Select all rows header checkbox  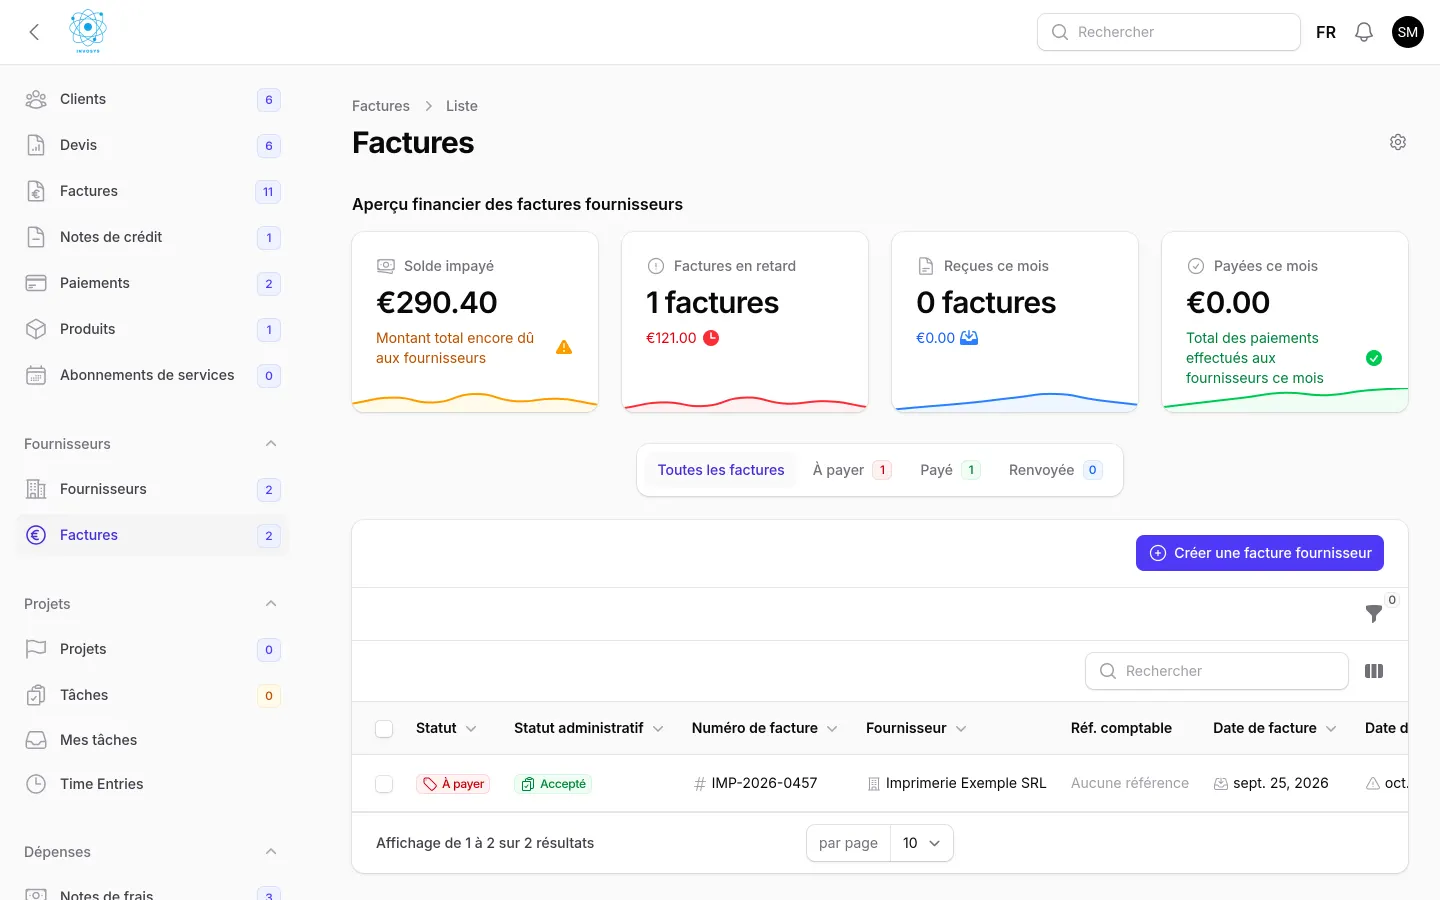384,729
